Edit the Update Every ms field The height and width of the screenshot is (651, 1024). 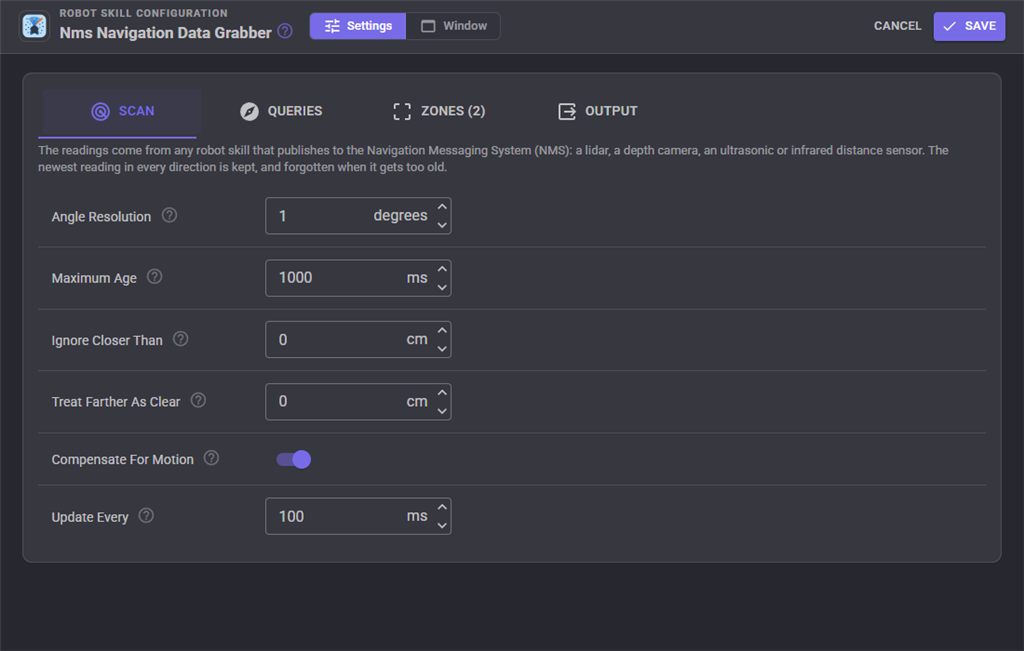(358, 516)
